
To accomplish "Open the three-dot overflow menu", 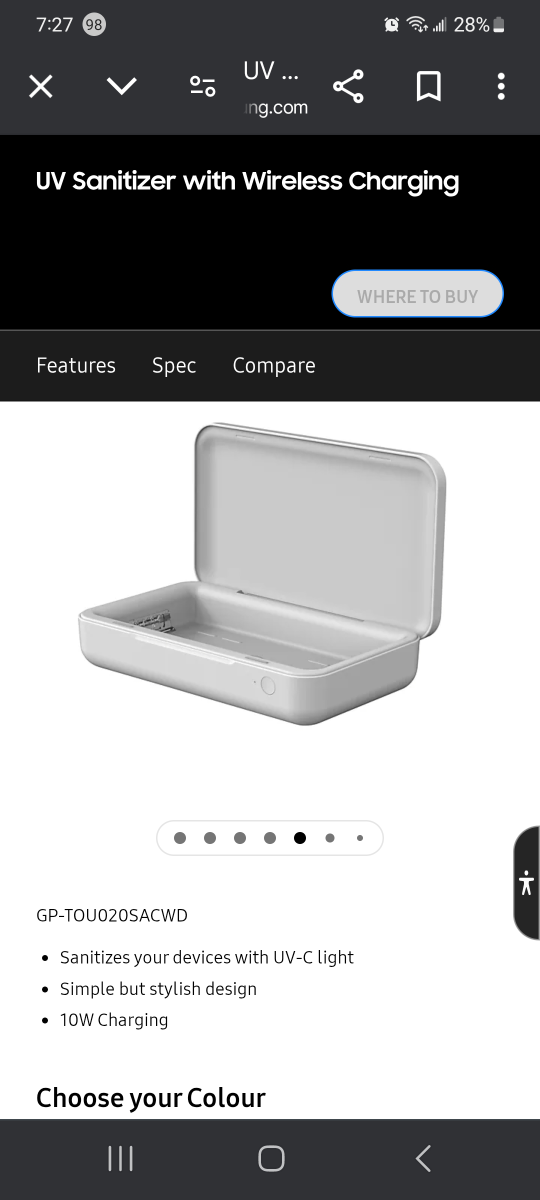I will 501,87.
